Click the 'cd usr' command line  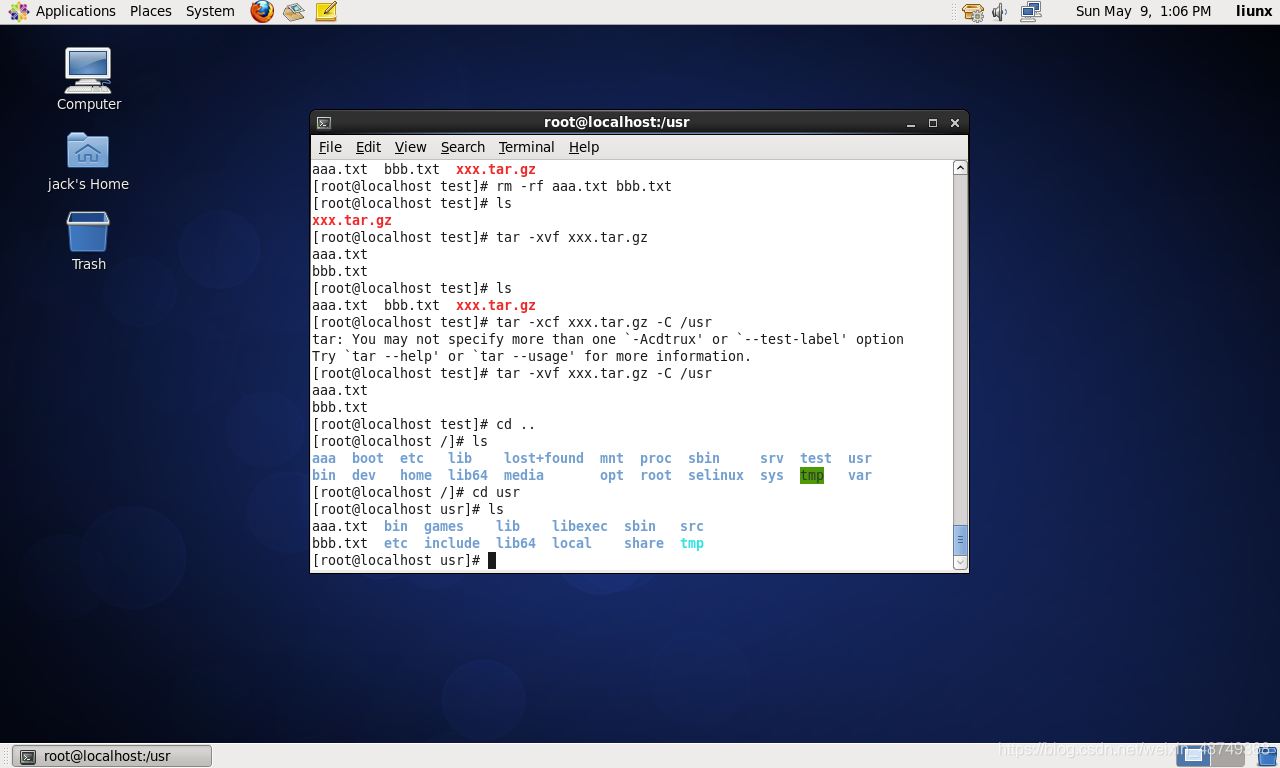click(416, 492)
